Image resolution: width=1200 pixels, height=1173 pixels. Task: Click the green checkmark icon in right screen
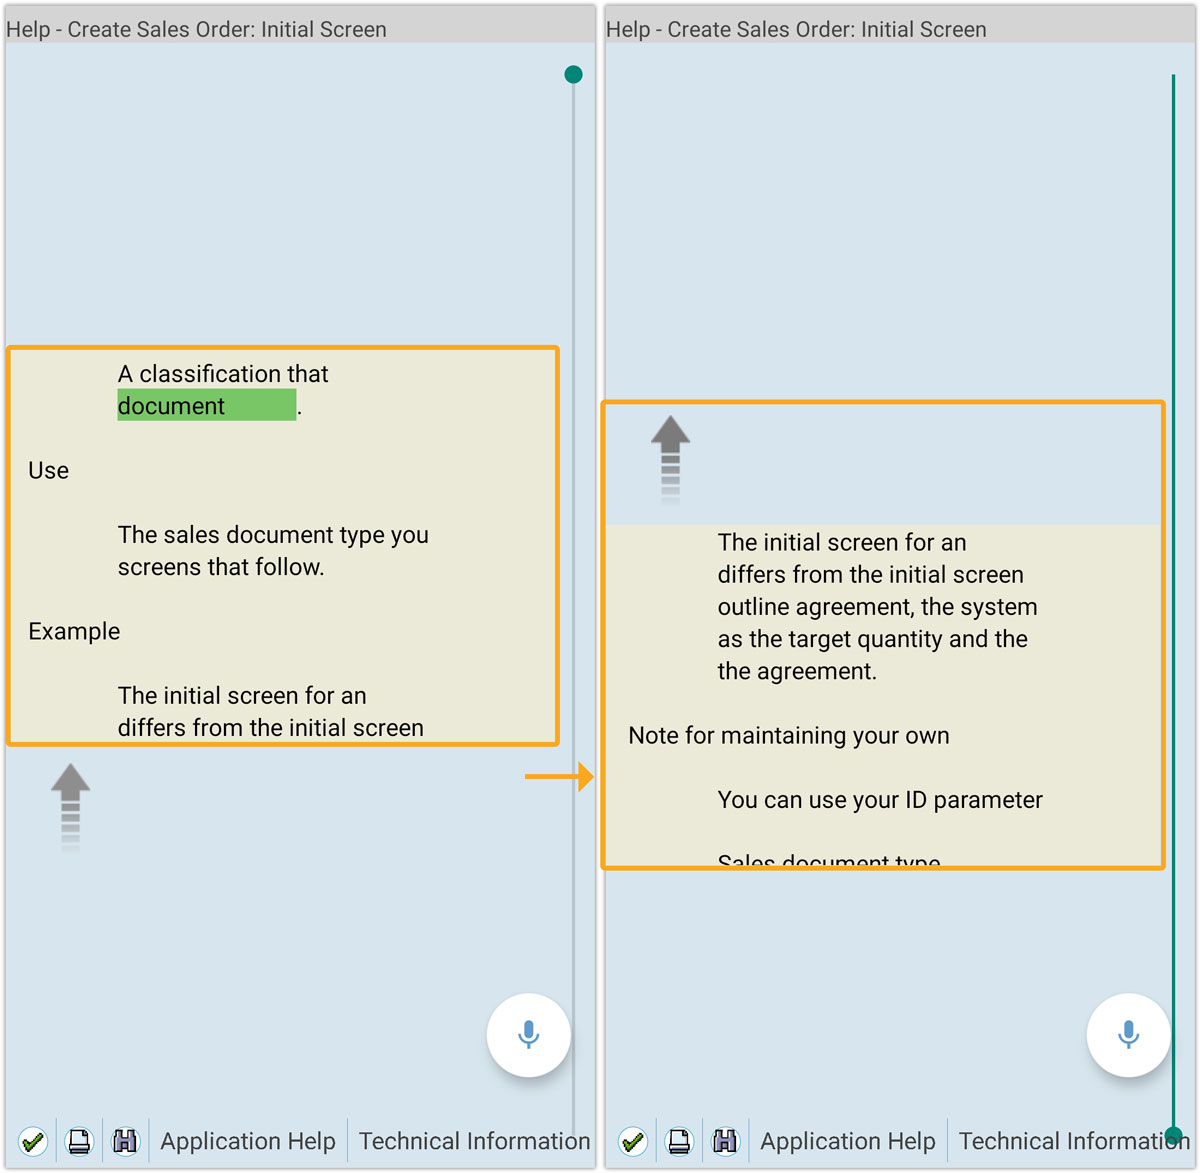pos(633,1141)
